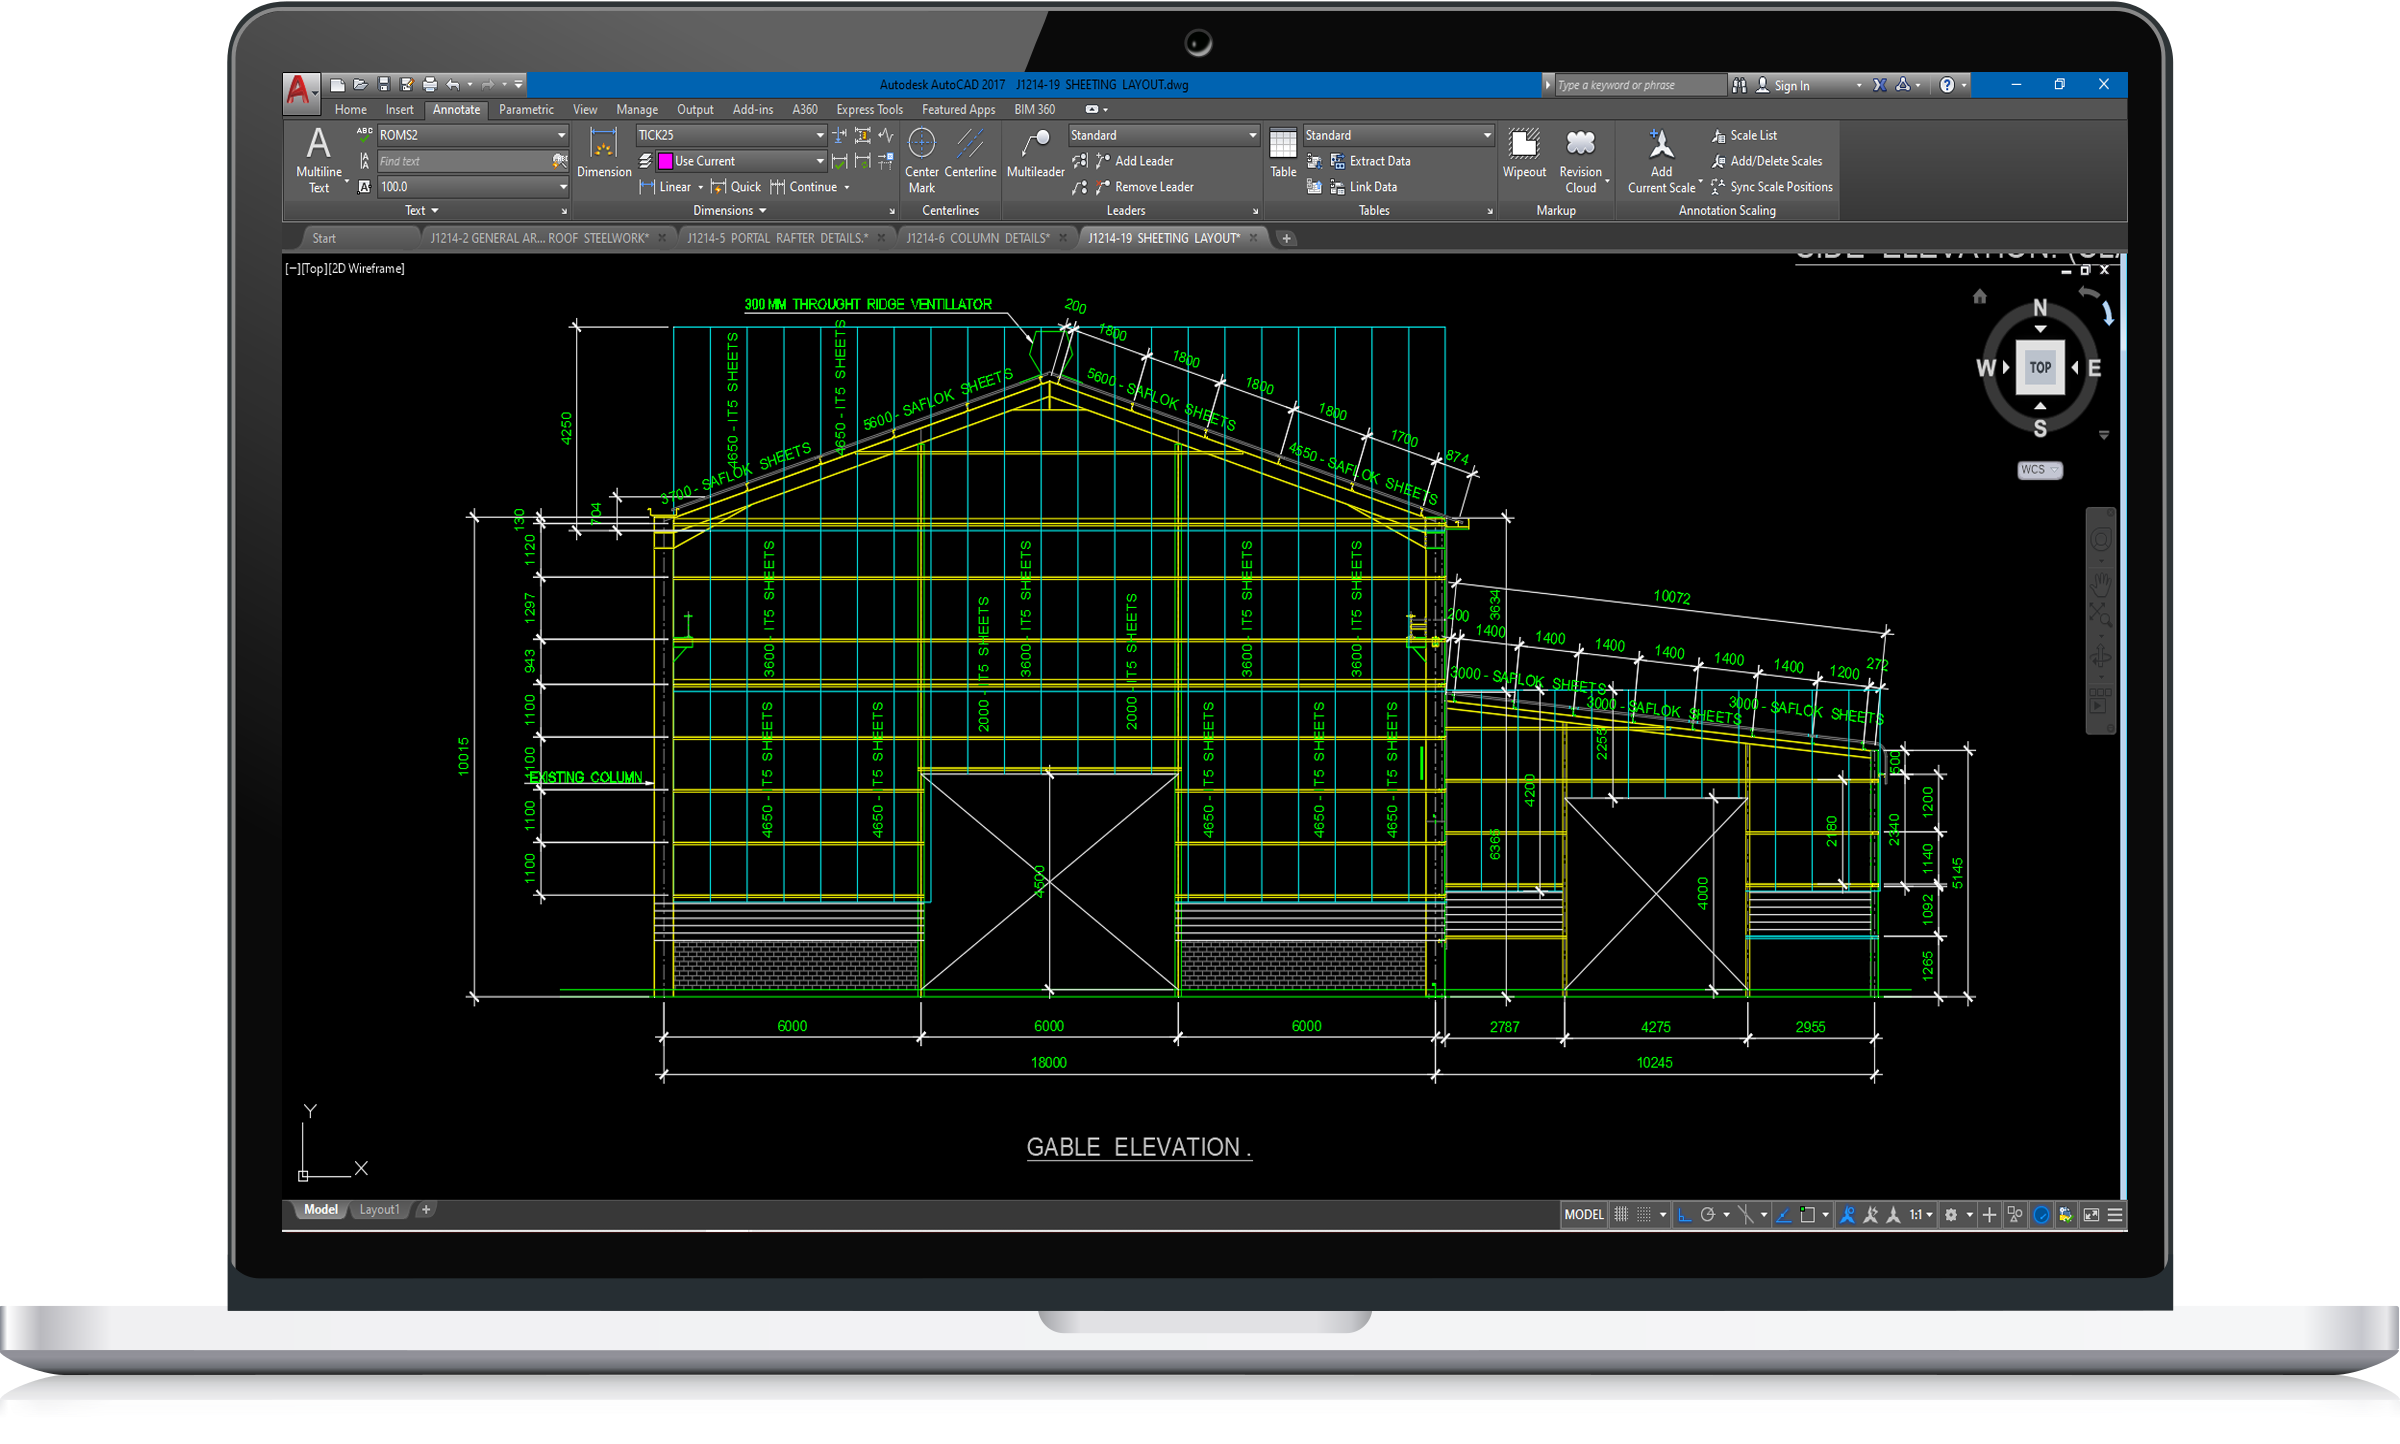Click the magenta Use Current color swatch
The width and height of the screenshot is (2400, 1444).
(665, 161)
